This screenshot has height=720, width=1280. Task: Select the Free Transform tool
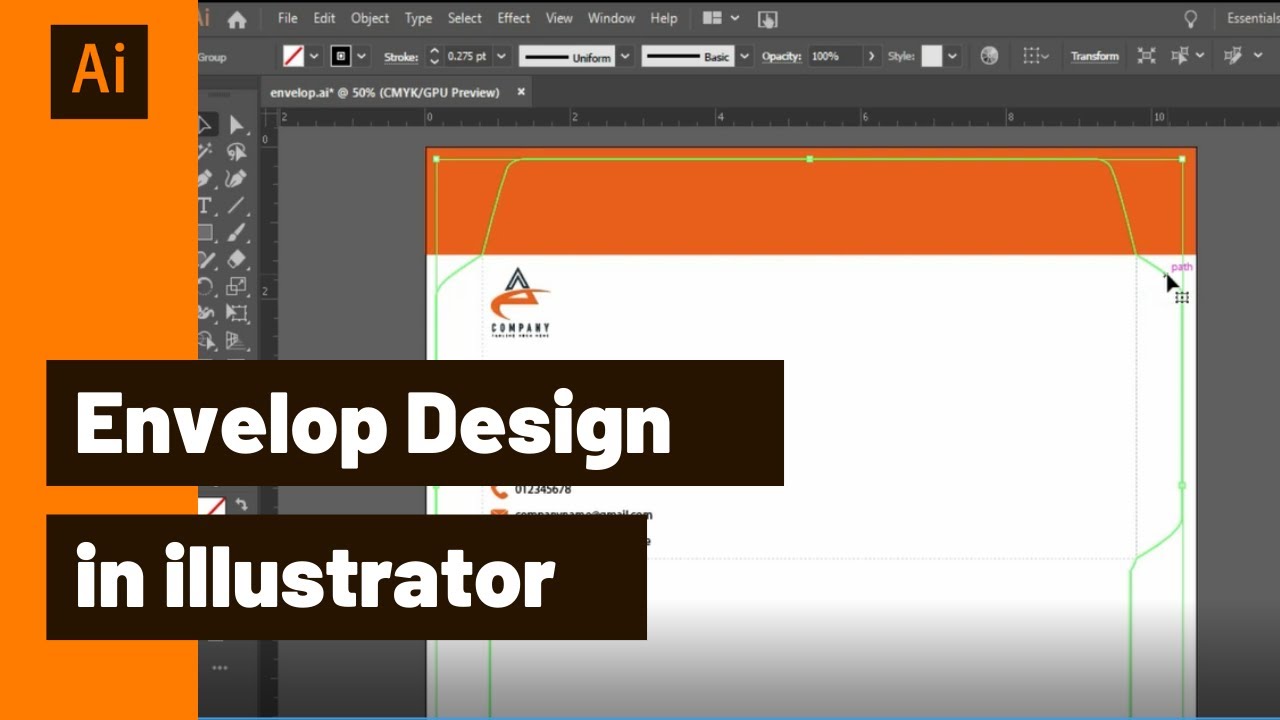click(x=236, y=314)
